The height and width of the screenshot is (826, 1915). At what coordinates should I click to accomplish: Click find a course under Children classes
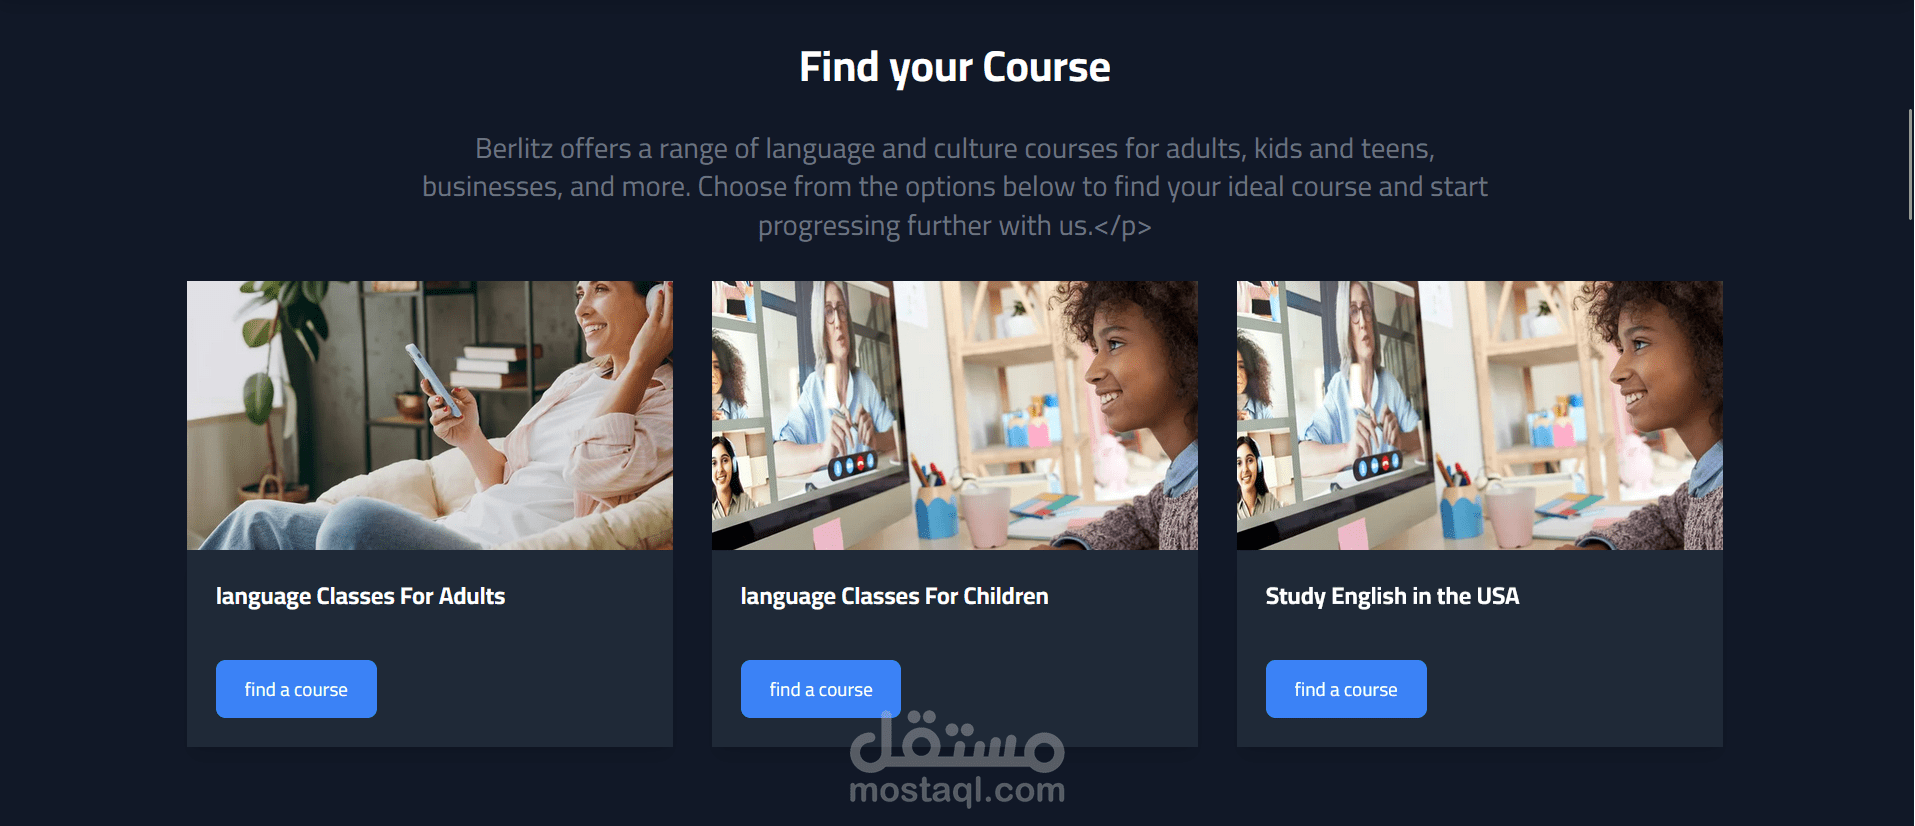click(821, 689)
